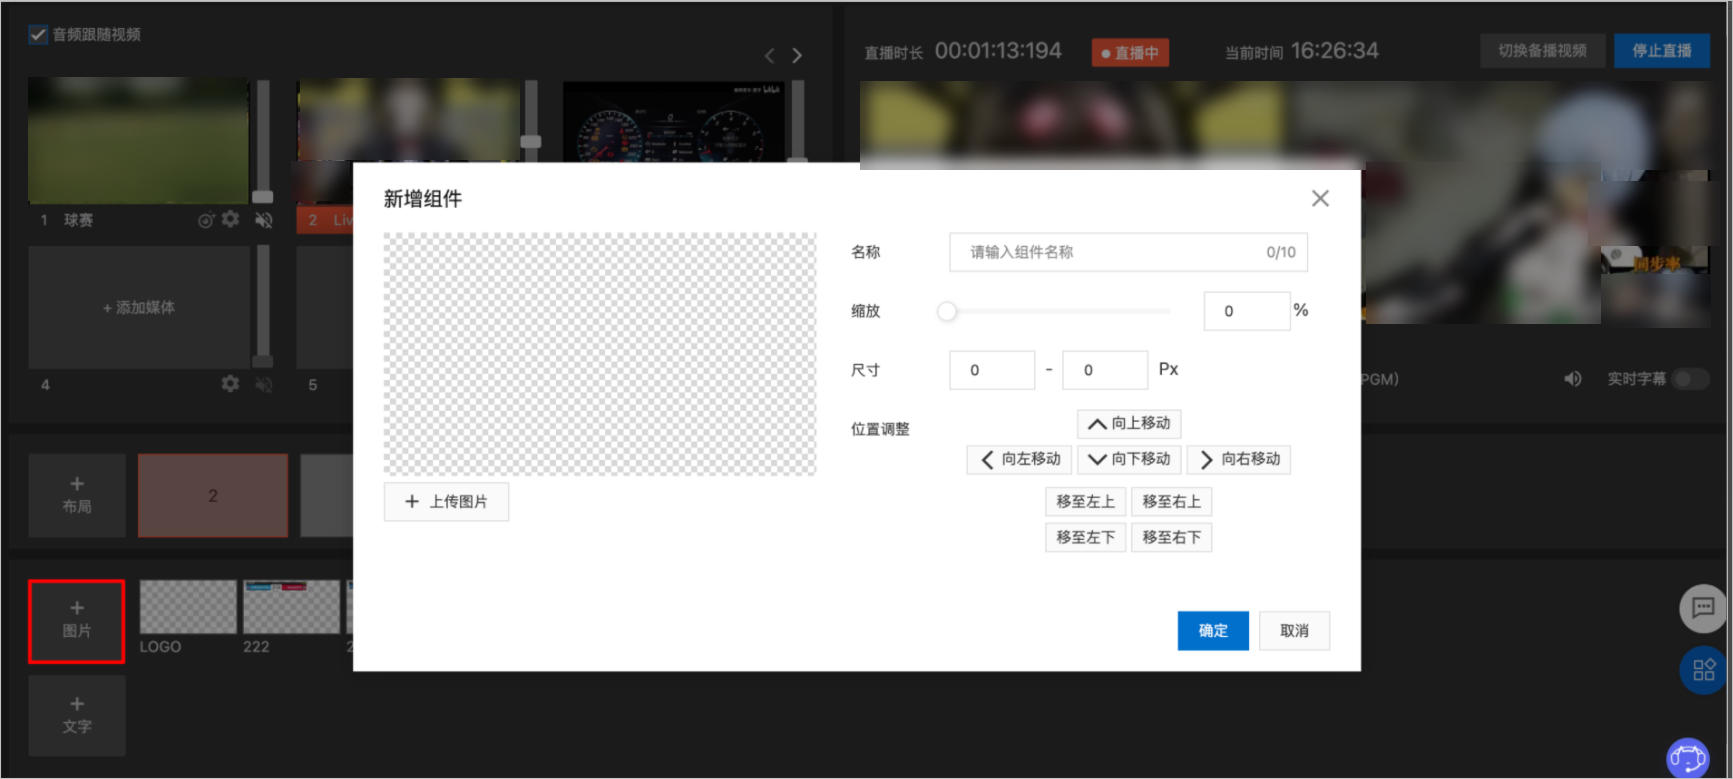
Task: Select the 222 image thumbnail
Action: click(x=292, y=607)
